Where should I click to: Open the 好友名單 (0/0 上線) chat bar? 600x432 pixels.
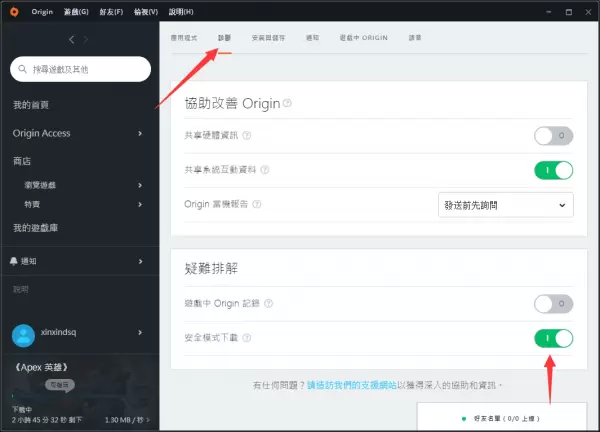coord(502,417)
